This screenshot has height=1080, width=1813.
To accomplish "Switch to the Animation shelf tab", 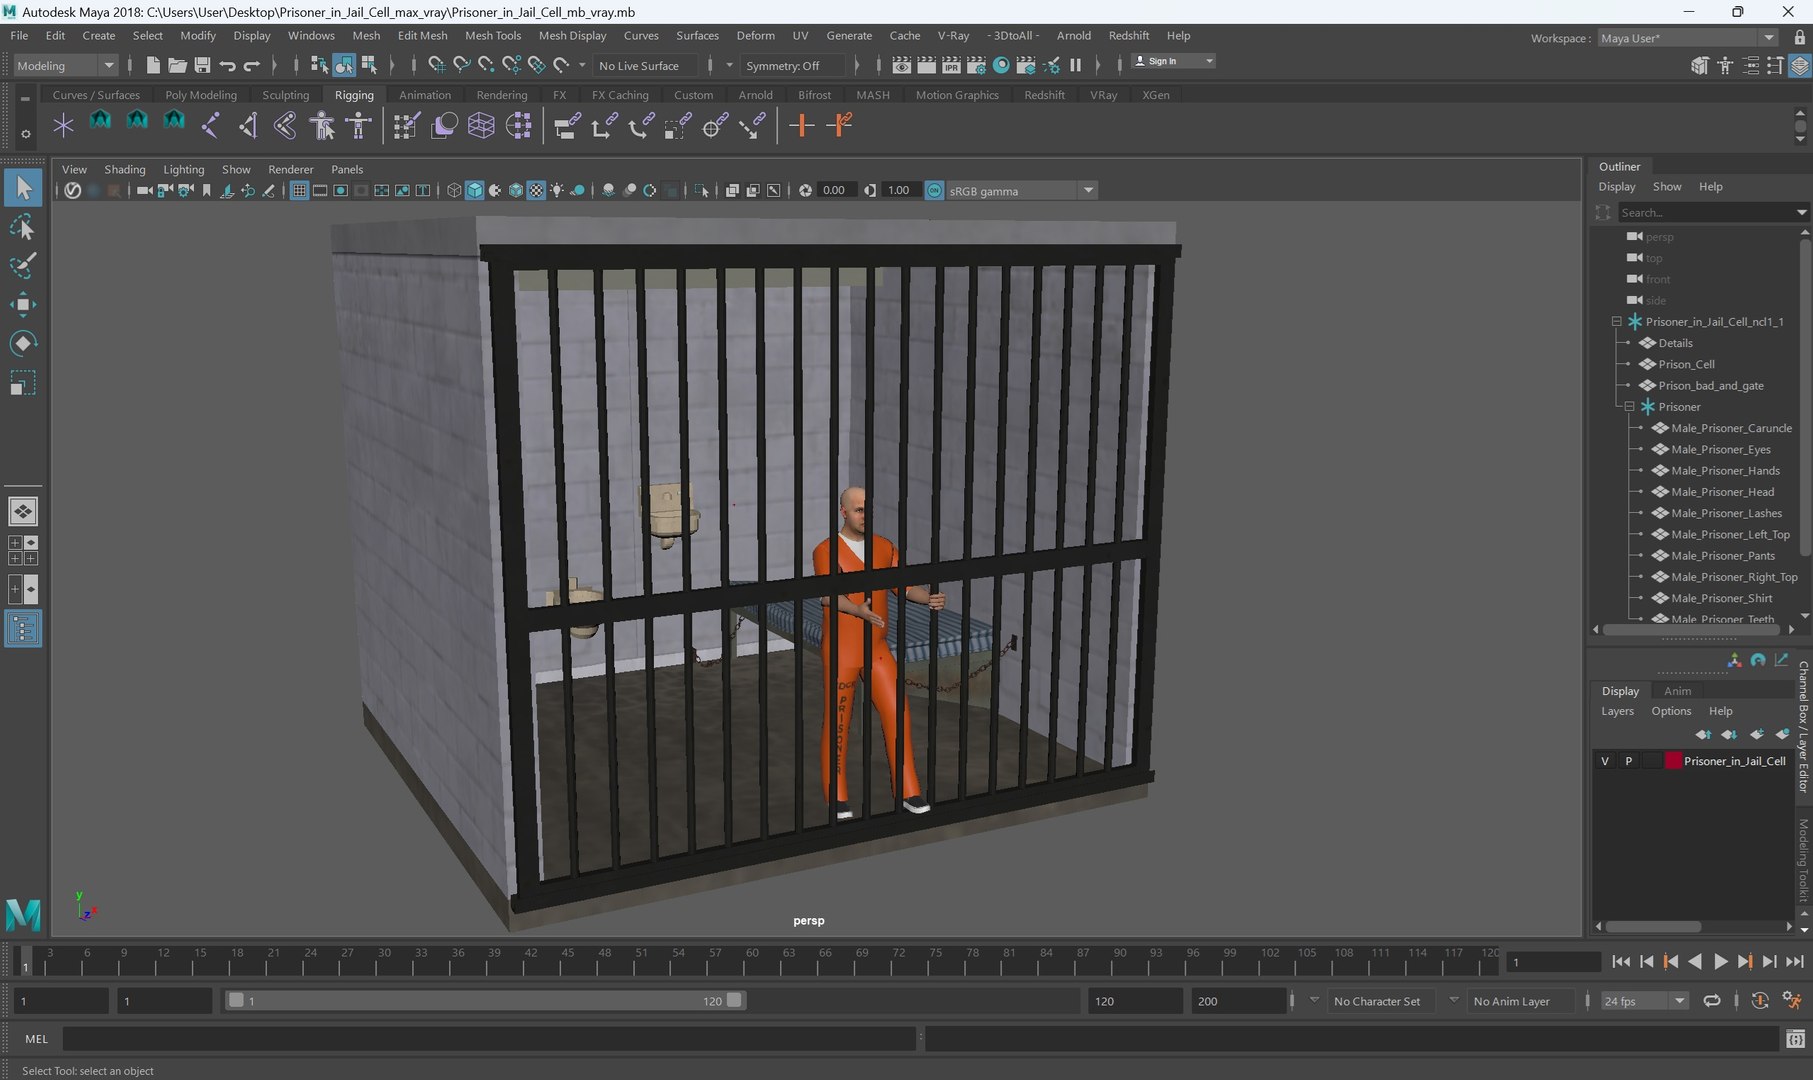I will click(425, 95).
